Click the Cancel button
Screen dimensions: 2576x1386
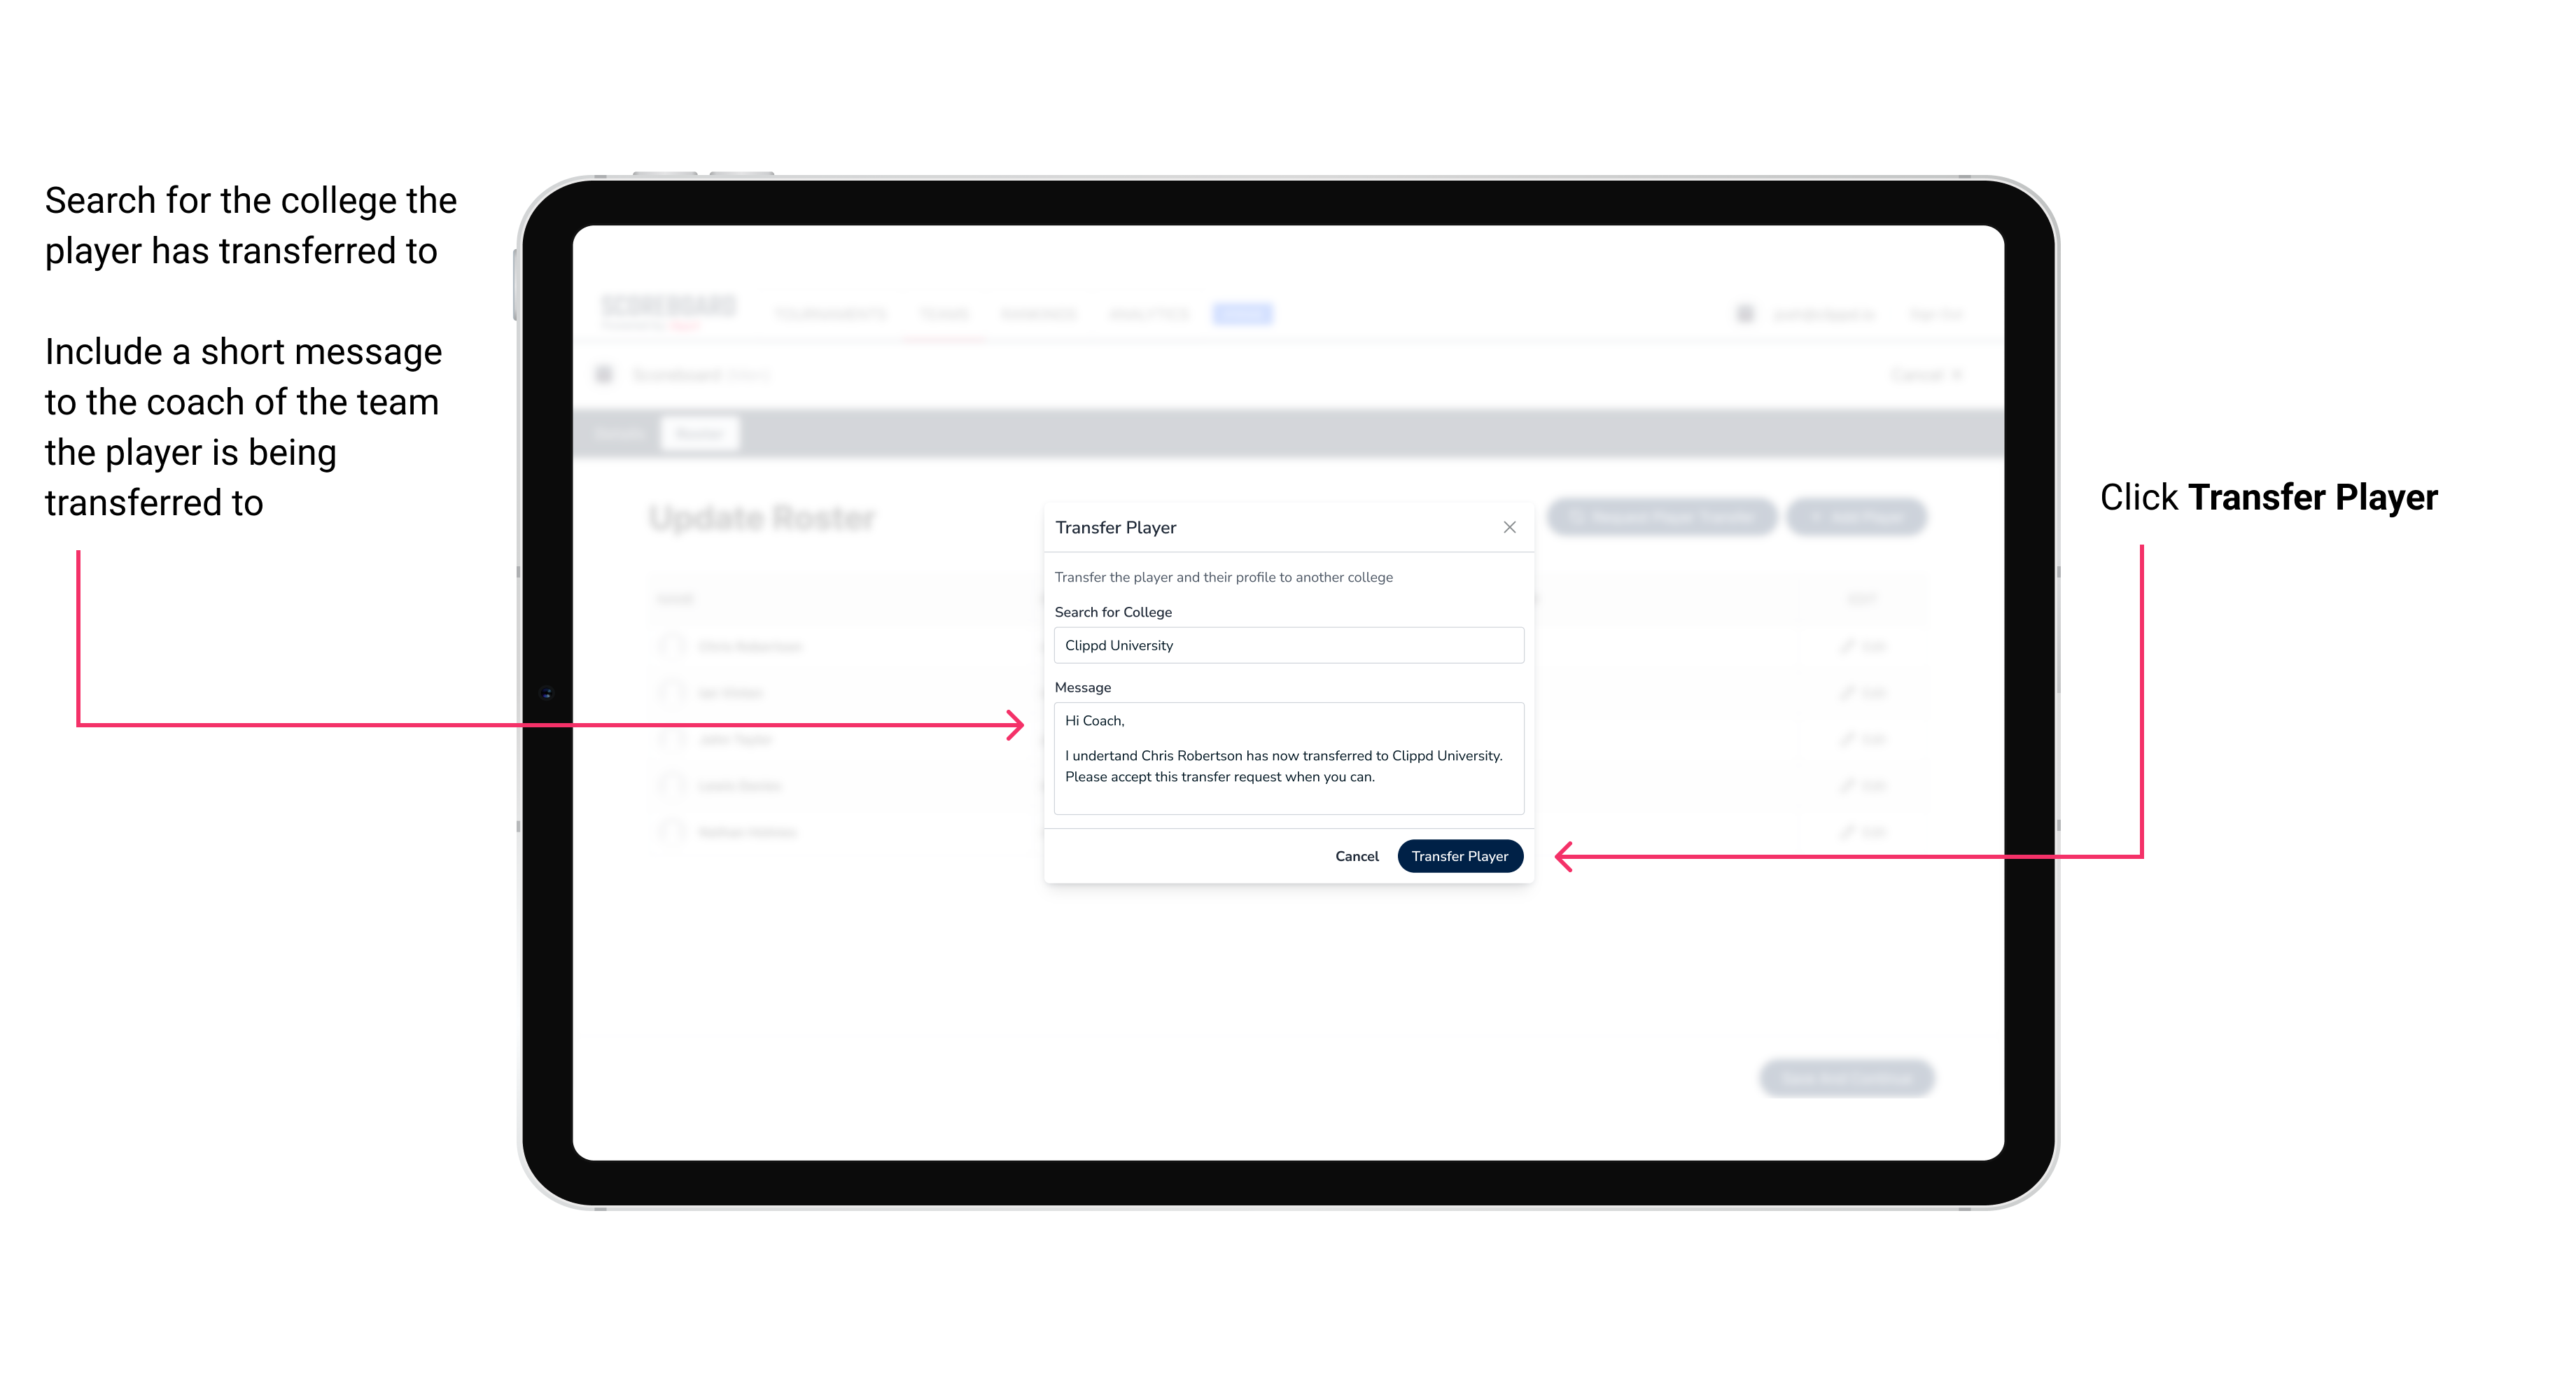pyautogui.click(x=1356, y=855)
